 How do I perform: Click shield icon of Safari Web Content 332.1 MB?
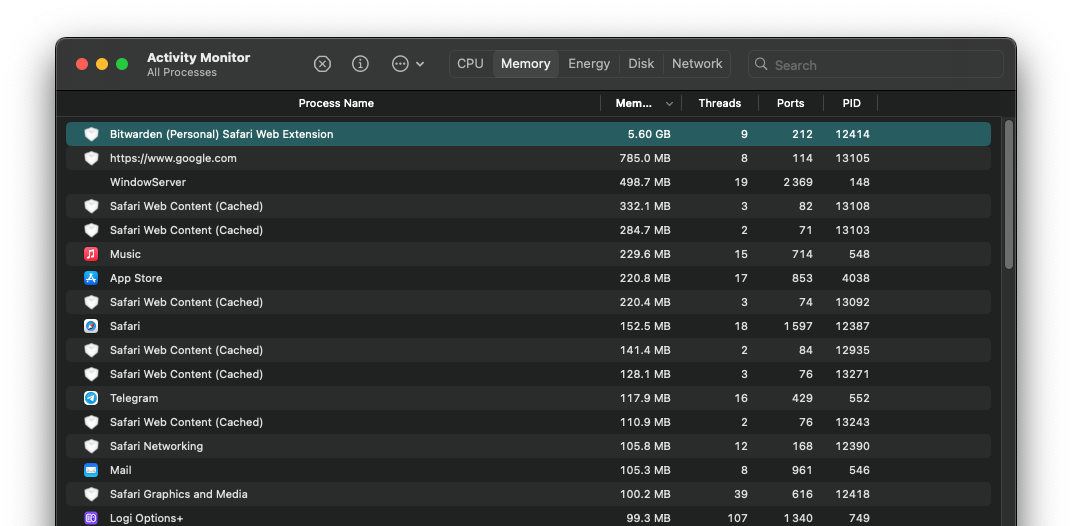[x=91, y=206]
